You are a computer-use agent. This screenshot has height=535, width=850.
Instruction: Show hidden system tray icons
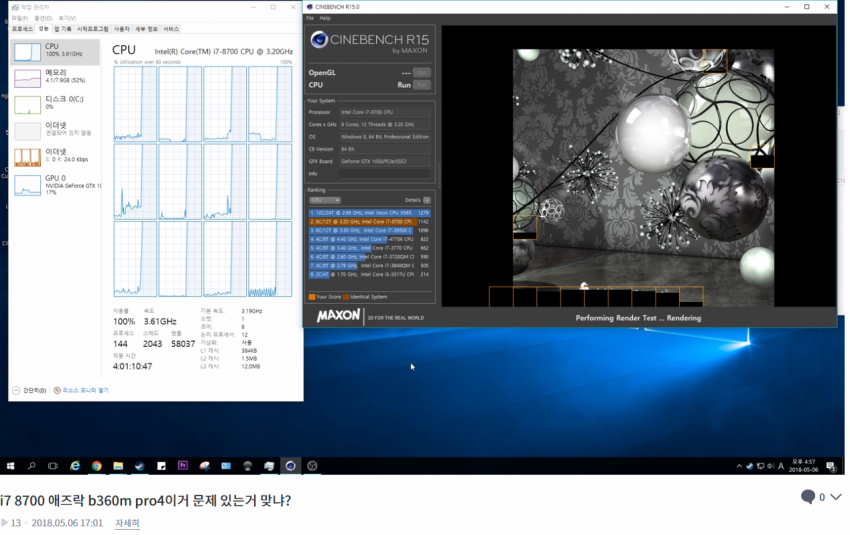click(739, 466)
